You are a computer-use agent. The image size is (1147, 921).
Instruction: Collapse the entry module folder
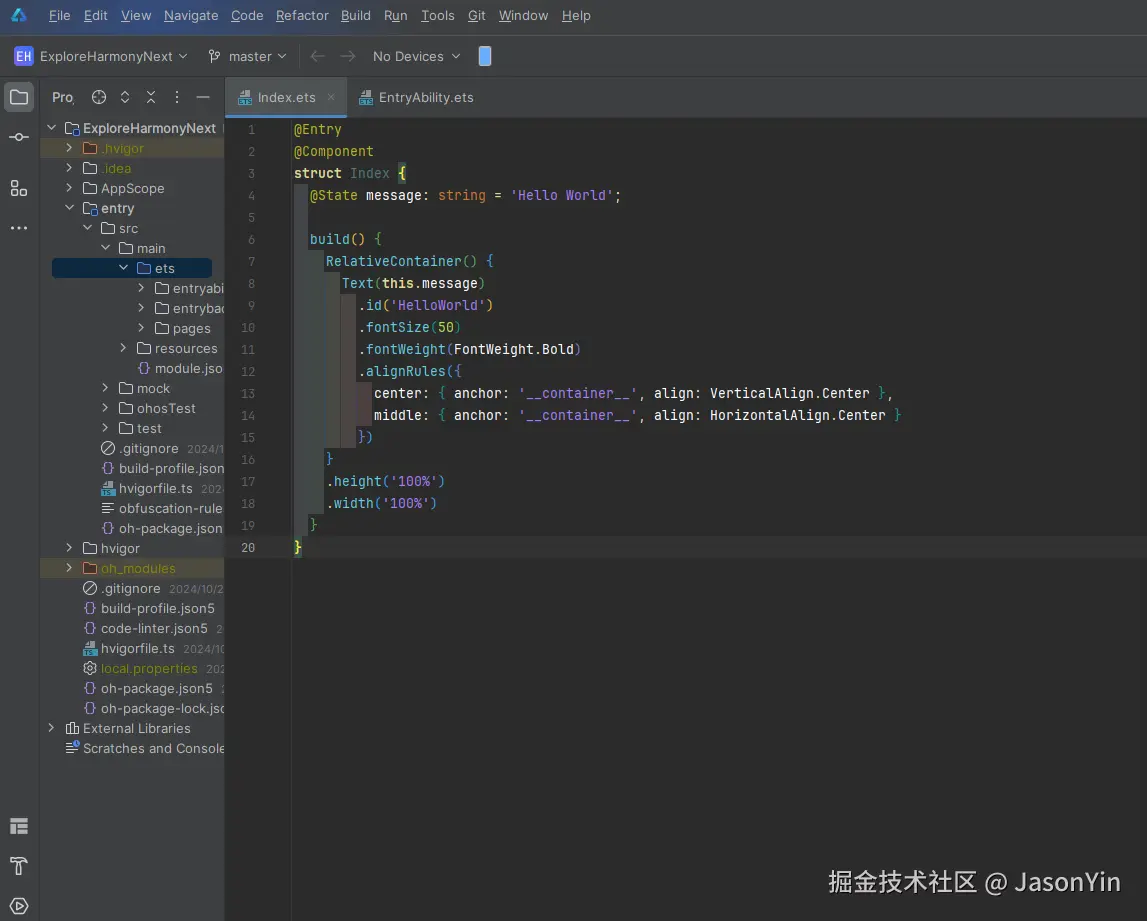click(x=69, y=208)
